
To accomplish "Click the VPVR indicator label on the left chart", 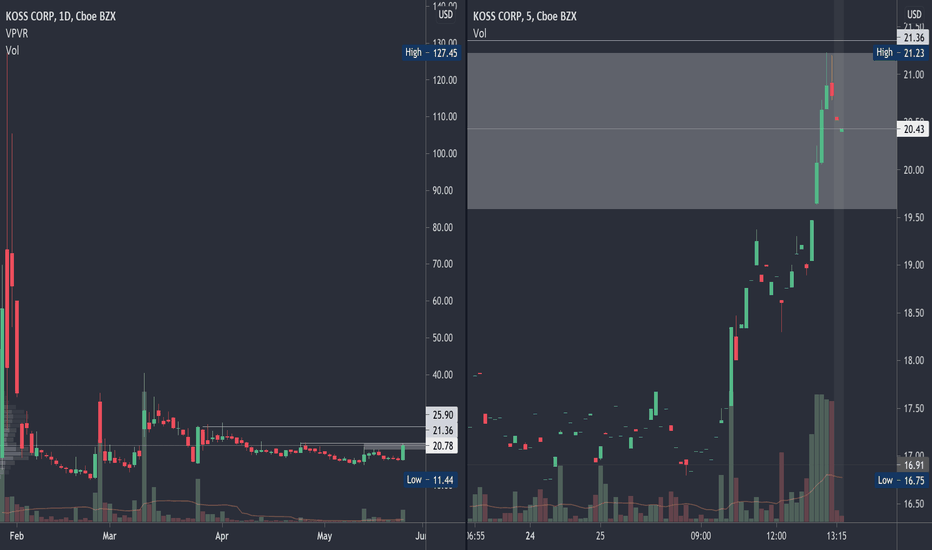I will pos(17,33).
